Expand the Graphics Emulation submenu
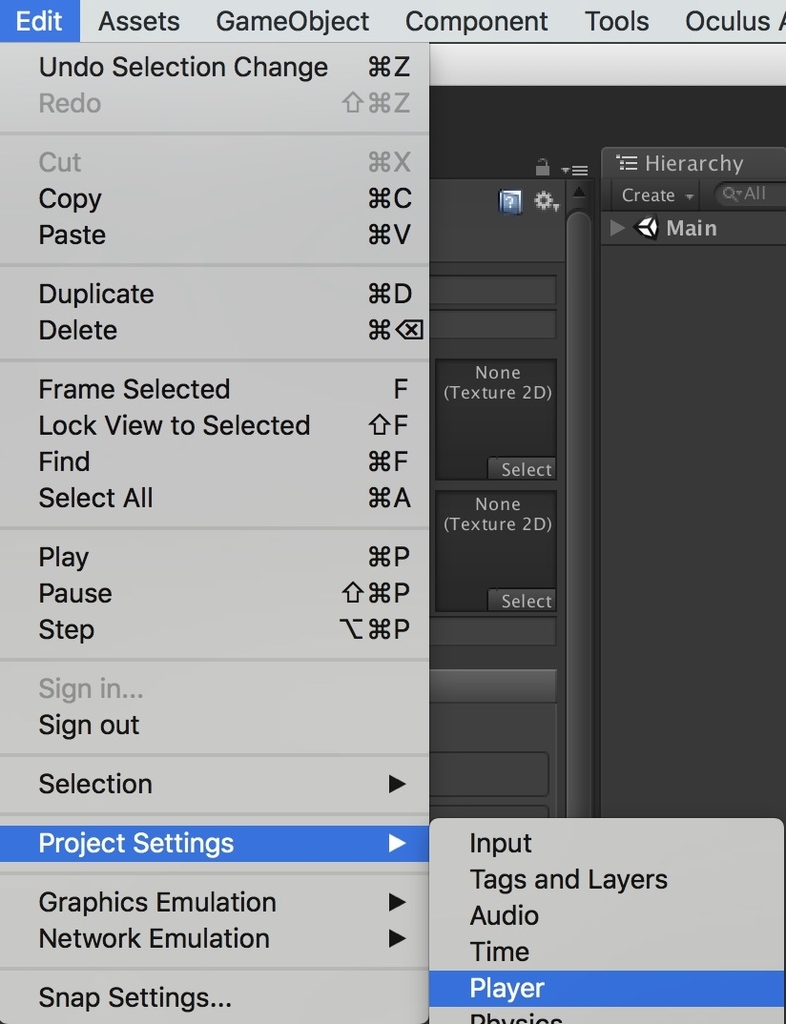 [x=220, y=902]
